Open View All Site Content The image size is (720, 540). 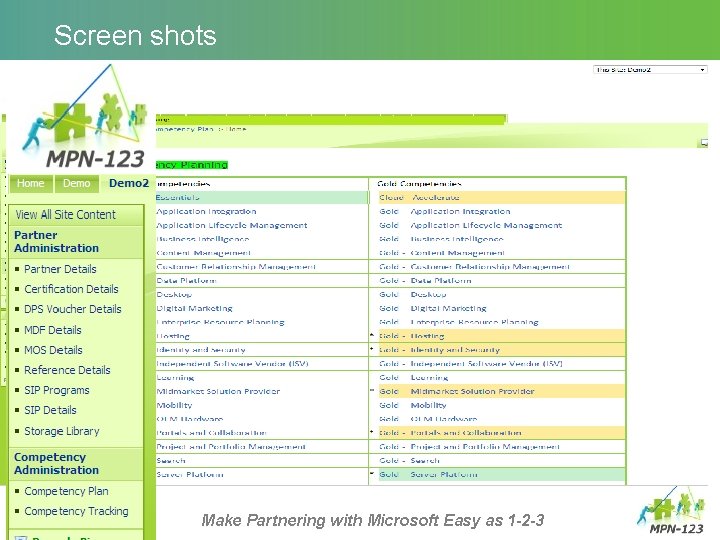pos(65,214)
